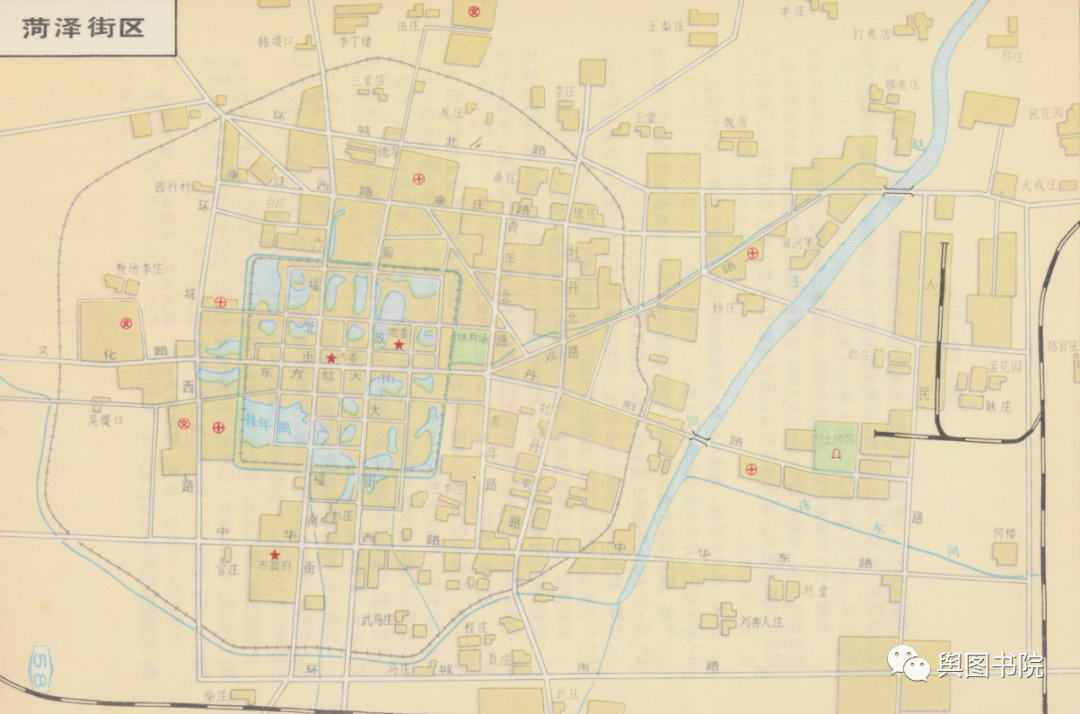Image resolution: width=1080 pixels, height=714 pixels.
Task: Click the 市政府 label text
Action: 274,566
